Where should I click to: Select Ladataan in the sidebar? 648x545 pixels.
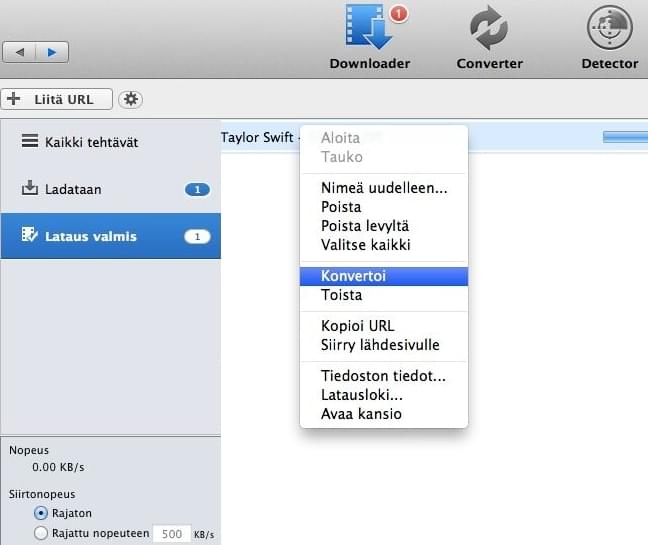pos(110,189)
